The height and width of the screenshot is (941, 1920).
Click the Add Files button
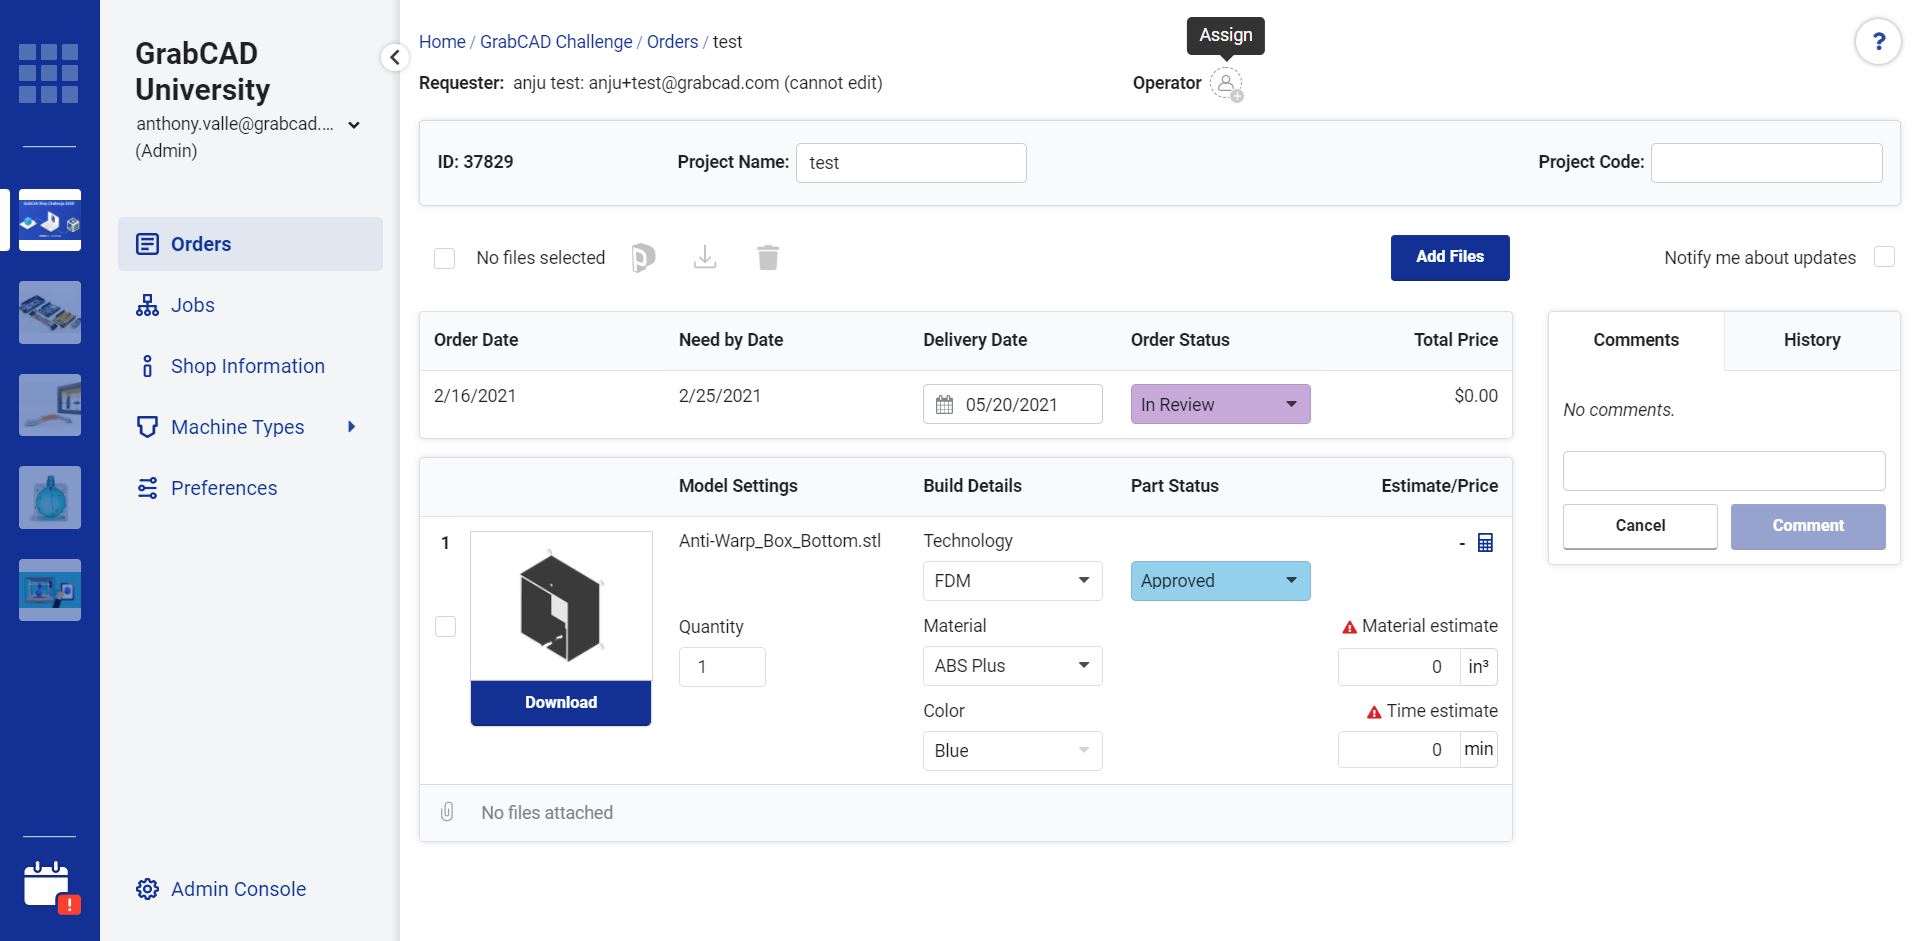pyautogui.click(x=1449, y=257)
